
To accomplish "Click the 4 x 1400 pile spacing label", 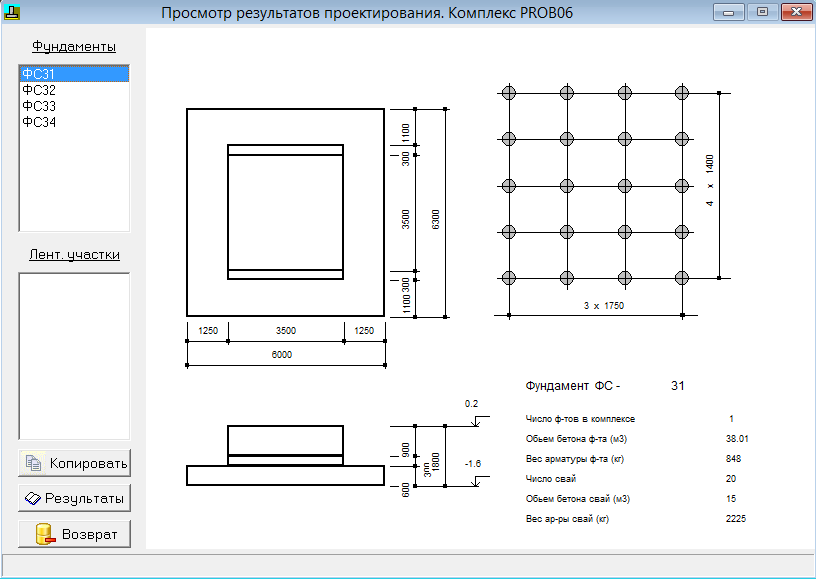I will (710, 181).
